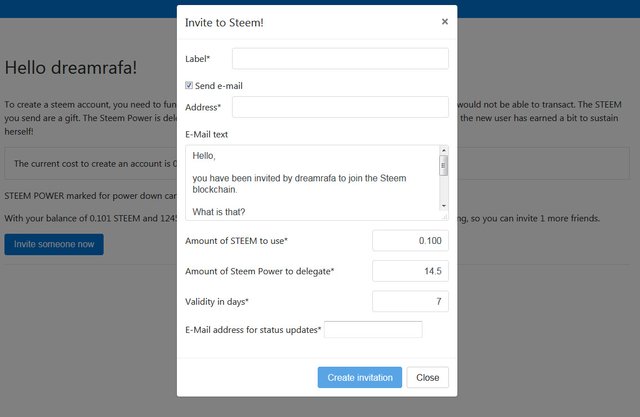The width and height of the screenshot is (640, 417).
Task: Click the Label input field
Action: [x=340, y=59]
